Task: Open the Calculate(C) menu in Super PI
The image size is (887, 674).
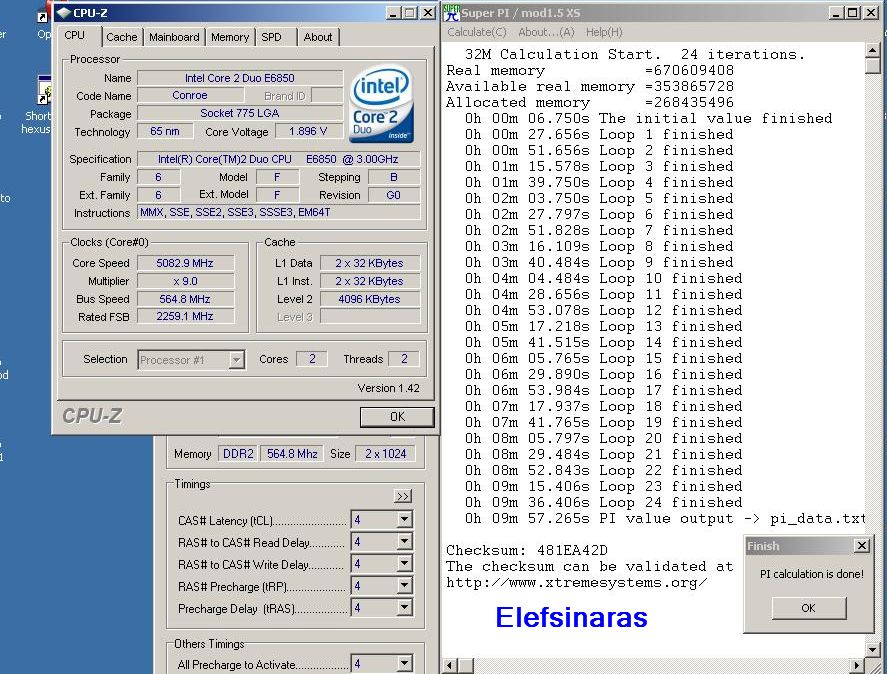Action: 476,32
